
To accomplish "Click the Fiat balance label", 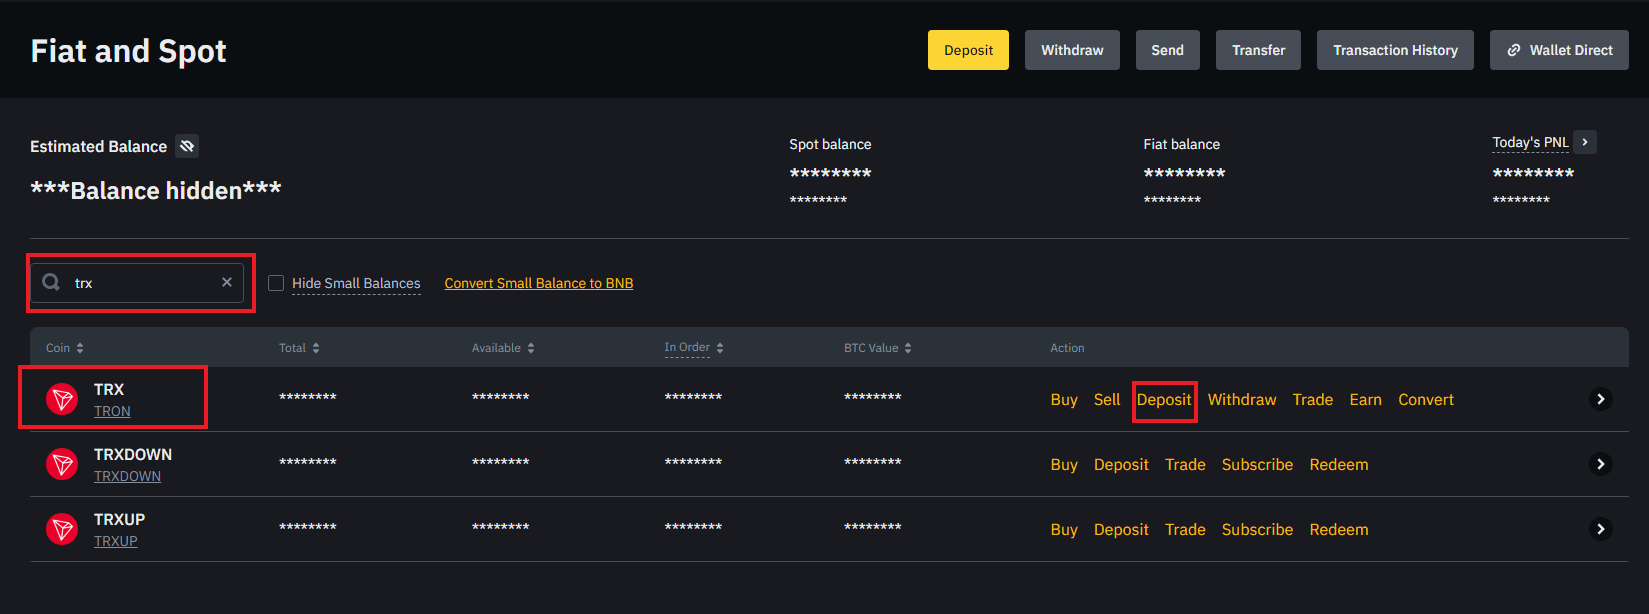I will tap(1181, 144).
